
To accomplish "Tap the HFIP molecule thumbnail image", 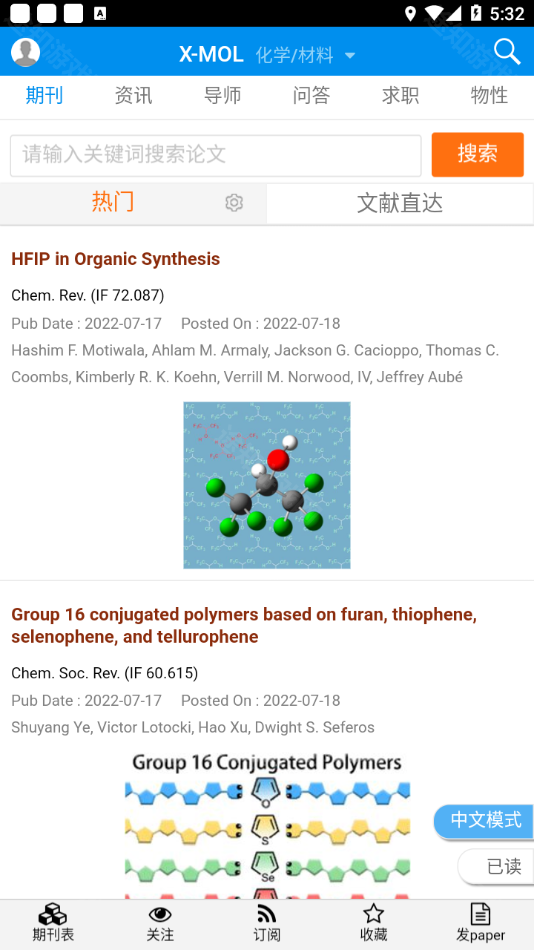I will coord(267,485).
